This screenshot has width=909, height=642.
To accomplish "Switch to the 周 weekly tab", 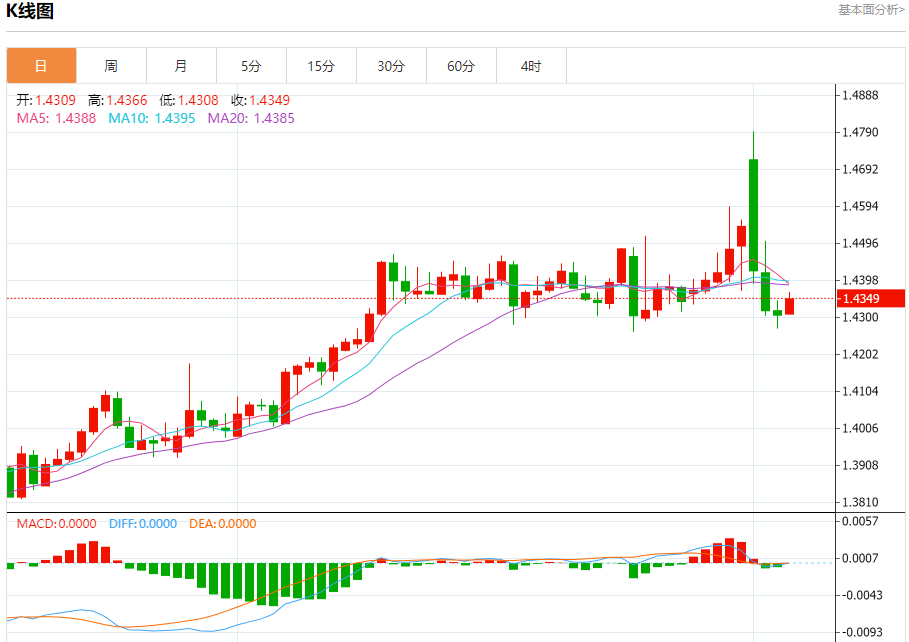I will click(111, 66).
